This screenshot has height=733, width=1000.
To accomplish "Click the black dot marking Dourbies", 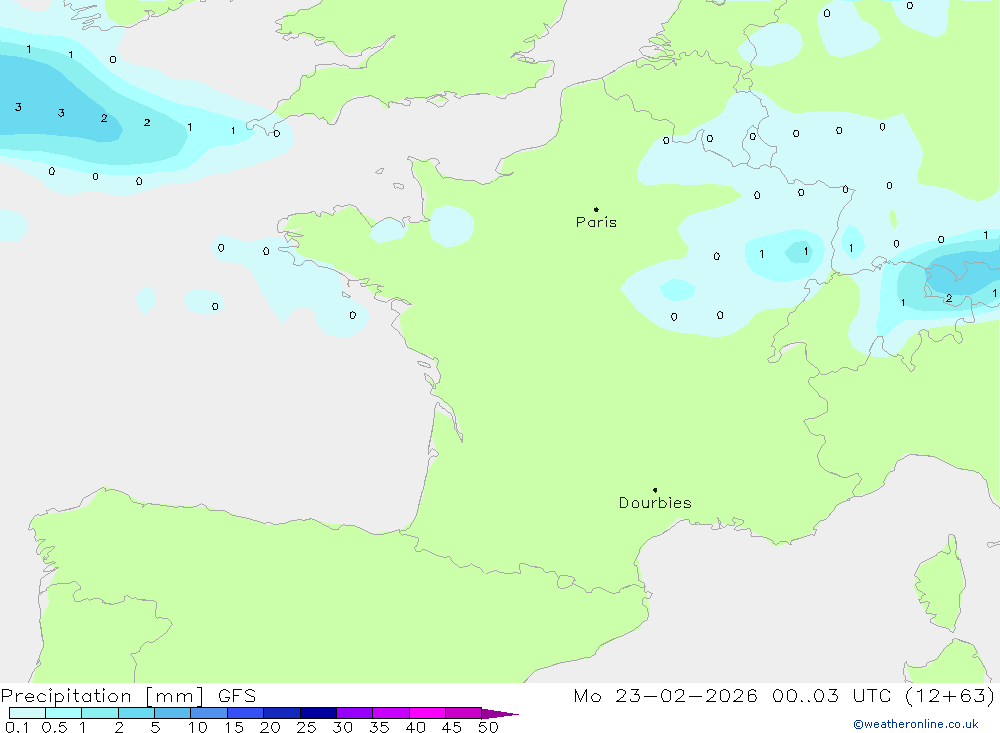I will [655, 490].
